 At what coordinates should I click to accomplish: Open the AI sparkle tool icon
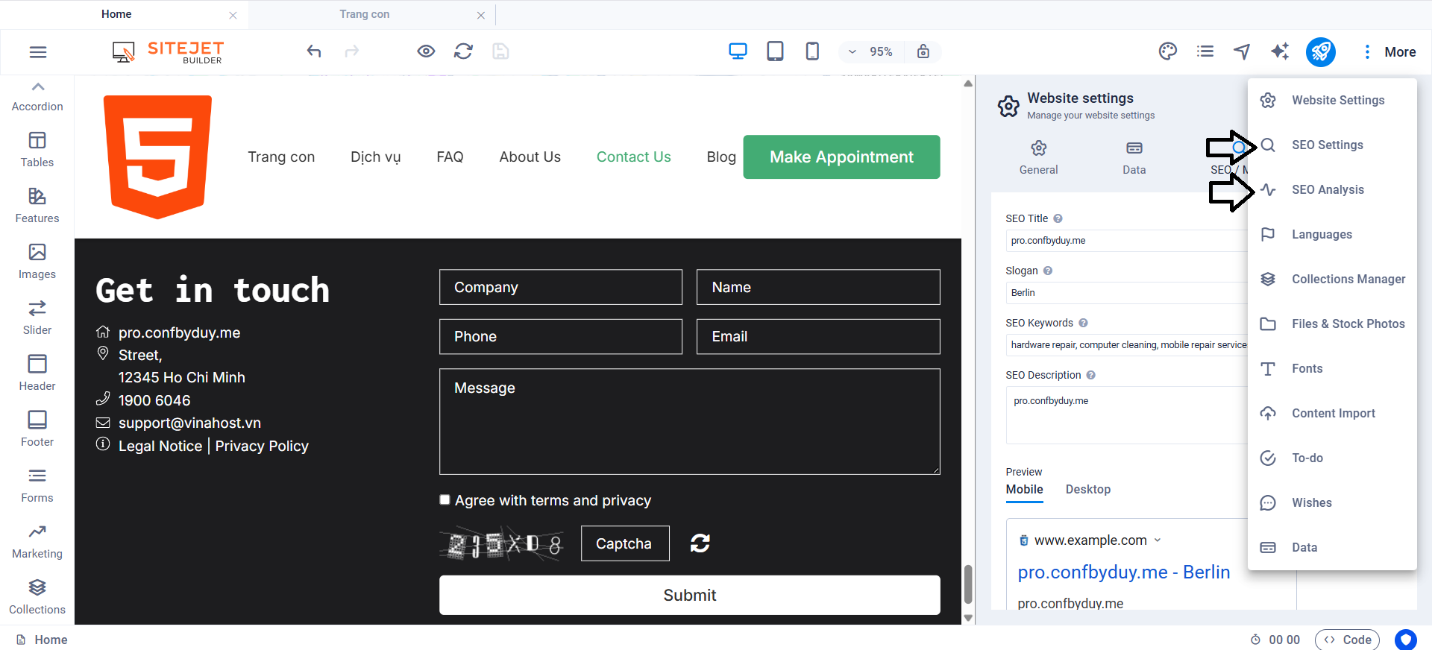pyautogui.click(x=1279, y=52)
